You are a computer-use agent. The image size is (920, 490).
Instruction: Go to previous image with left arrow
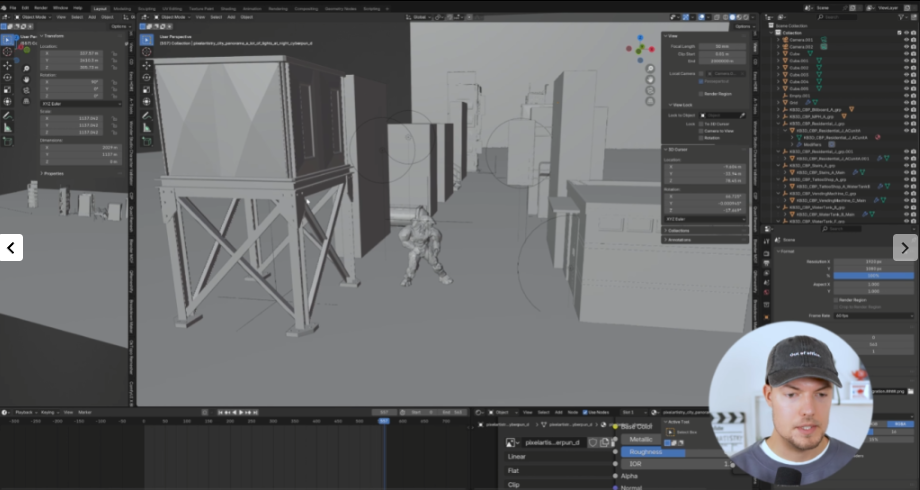tap(11, 248)
